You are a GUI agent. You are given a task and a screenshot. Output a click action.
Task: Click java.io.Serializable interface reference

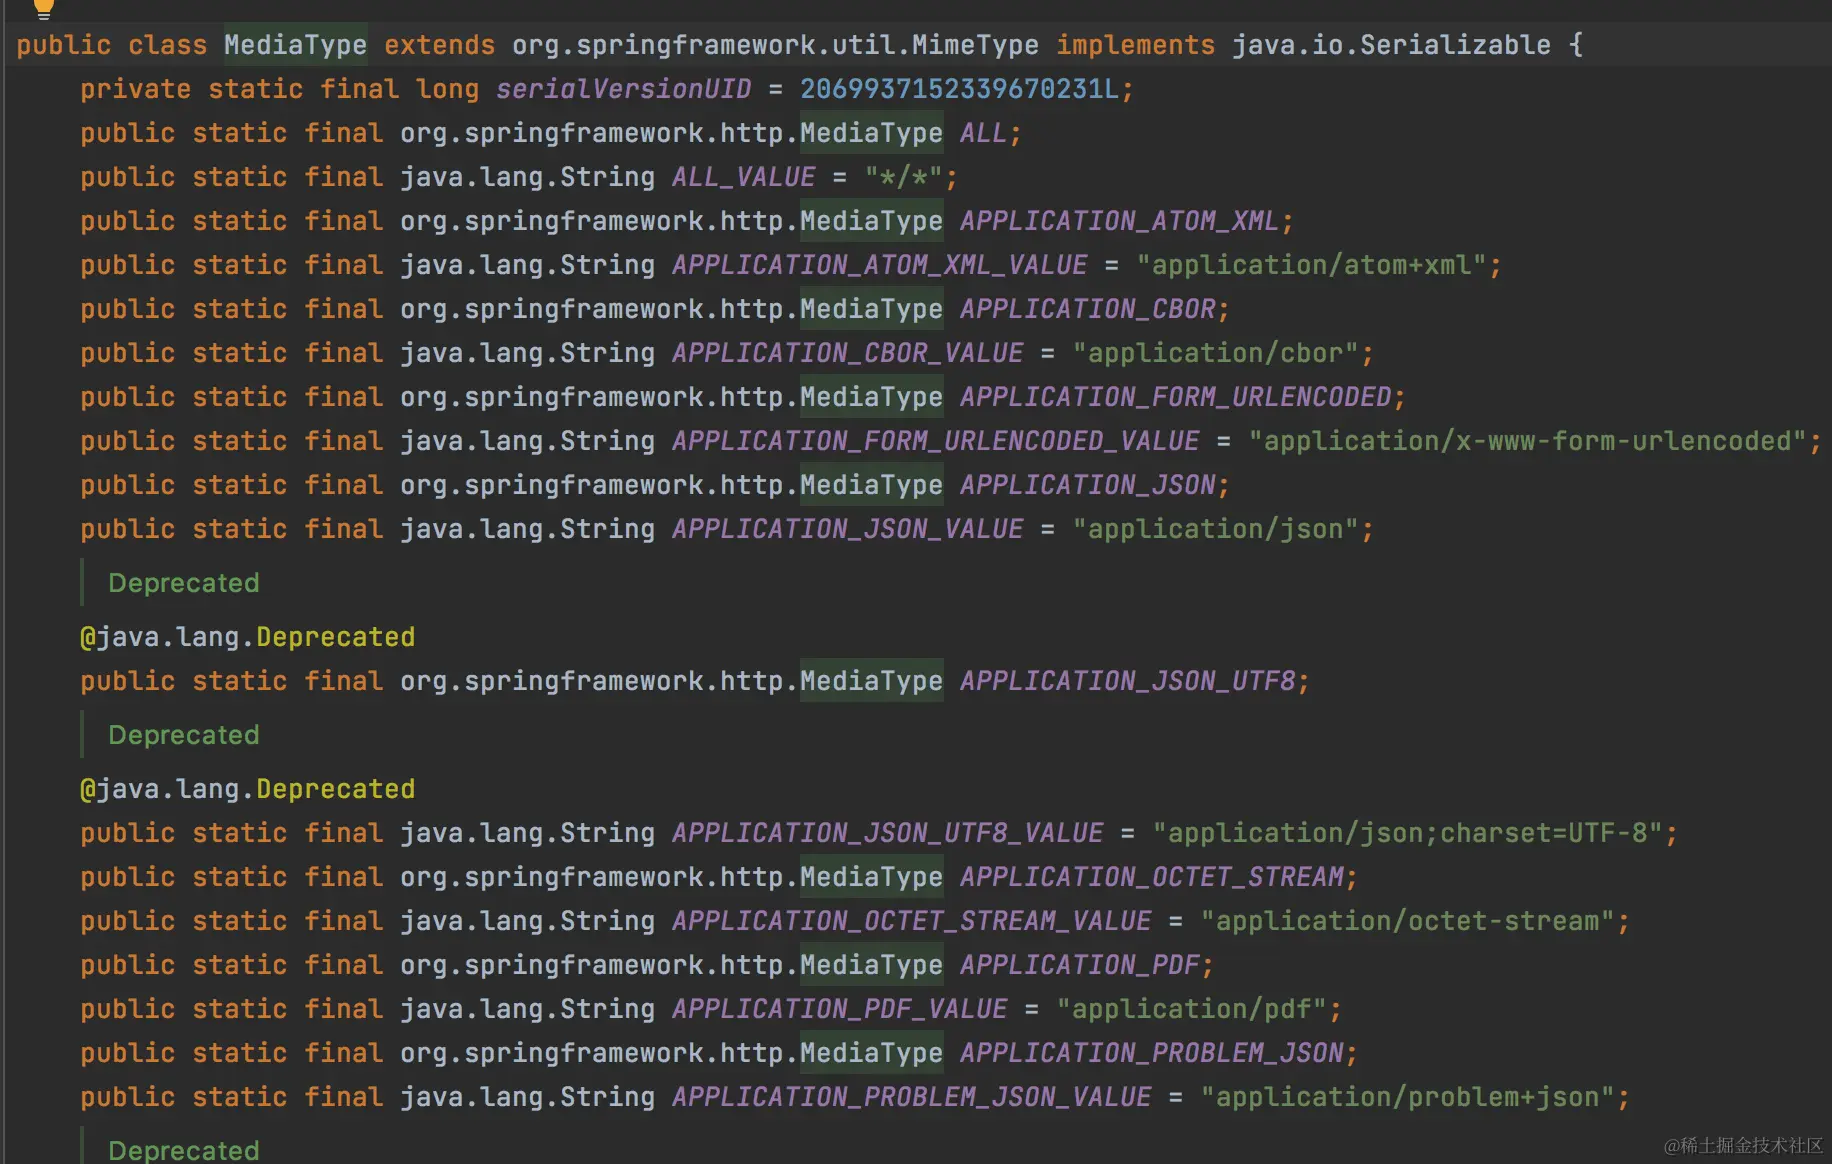[x=1391, y=45]
